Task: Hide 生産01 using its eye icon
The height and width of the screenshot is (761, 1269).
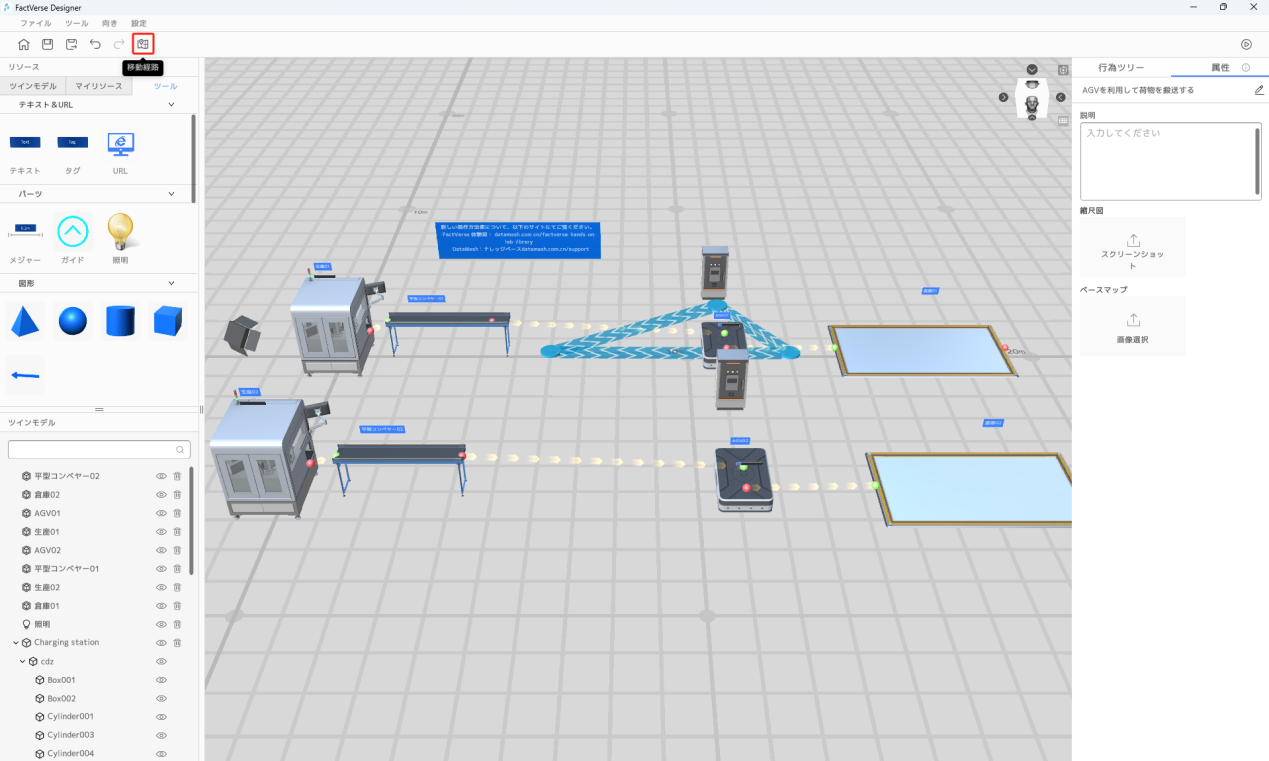Action: (x=161, y=532)
